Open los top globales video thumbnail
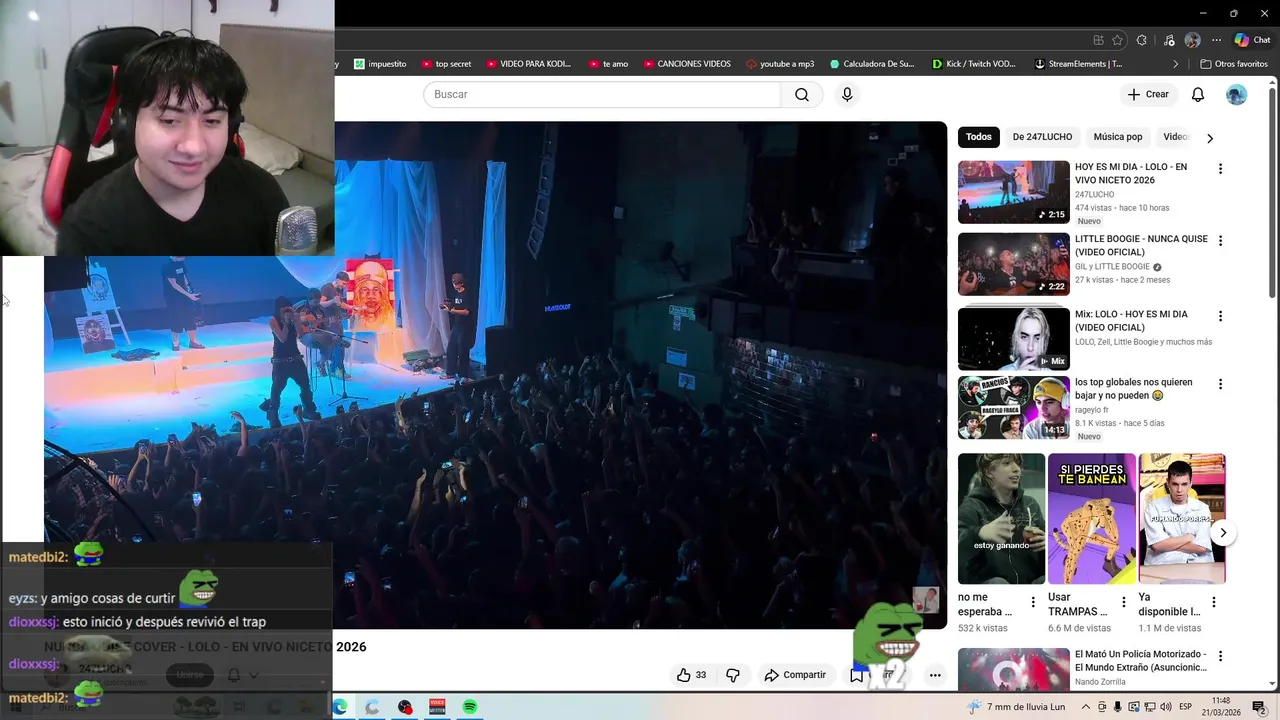The width and height of the screenshot is (1280, 720). pyautogui.click(x=1014, y=407)
